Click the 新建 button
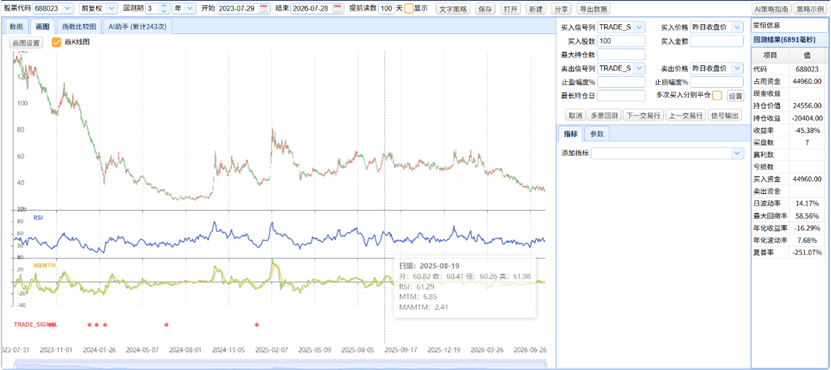 pyautogui.click(x=536, y=9)
